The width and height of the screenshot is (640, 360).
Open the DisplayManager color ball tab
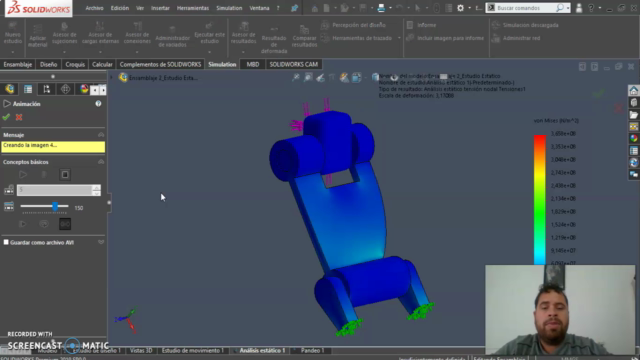(x=84, y=89)
